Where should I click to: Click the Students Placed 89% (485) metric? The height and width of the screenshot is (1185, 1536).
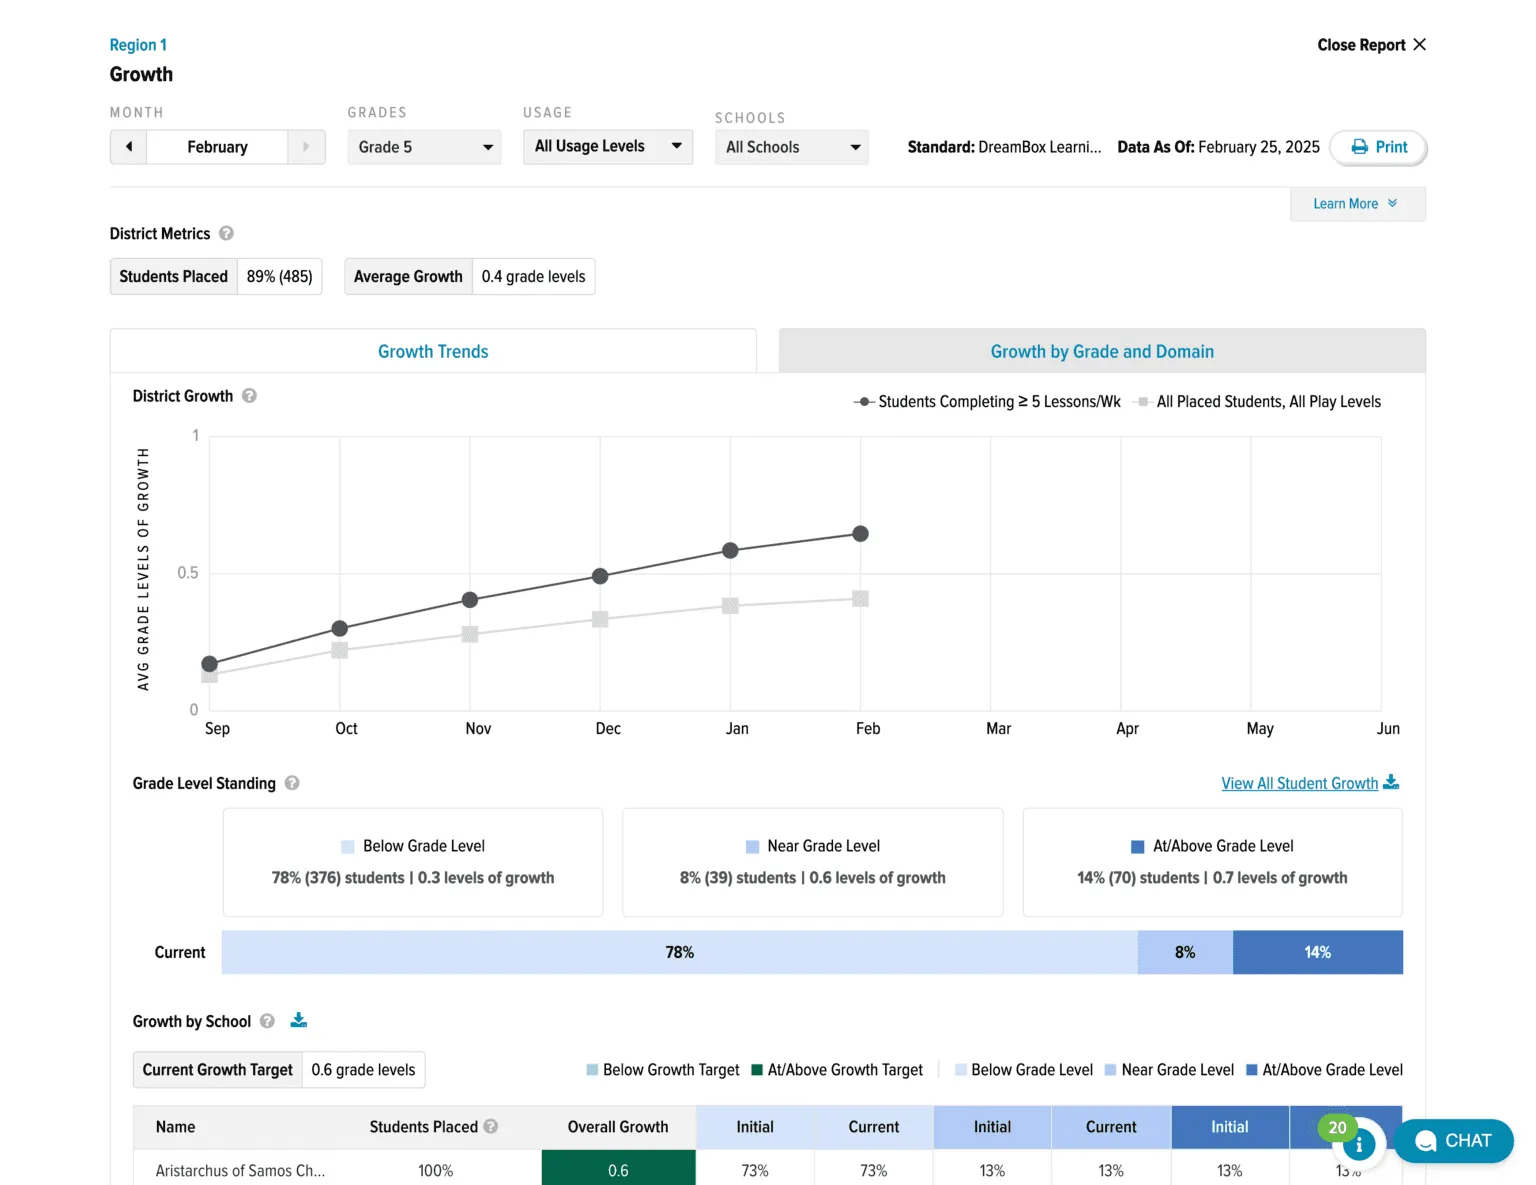pos(216,277)
